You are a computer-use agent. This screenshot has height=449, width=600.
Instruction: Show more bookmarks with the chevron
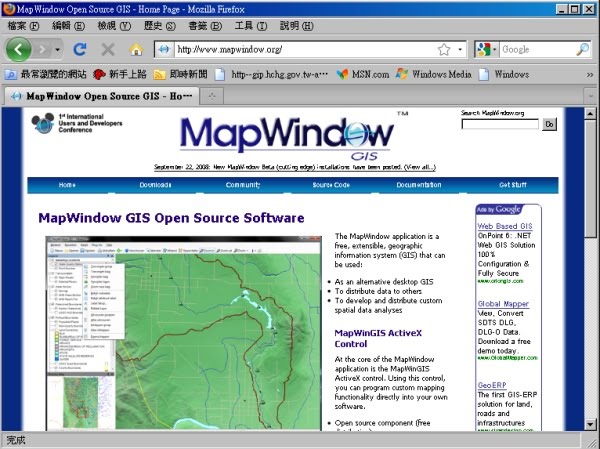590,75
